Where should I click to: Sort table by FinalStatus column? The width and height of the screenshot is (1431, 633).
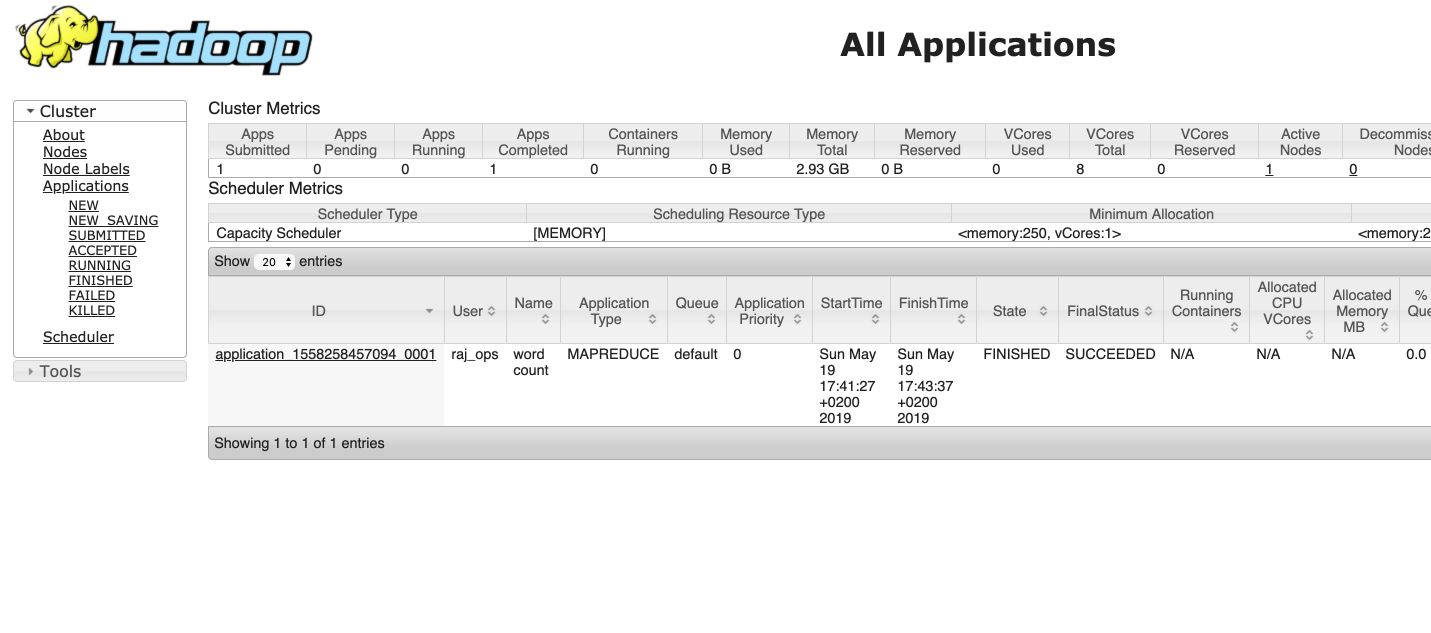click(x=1111, y=311)
